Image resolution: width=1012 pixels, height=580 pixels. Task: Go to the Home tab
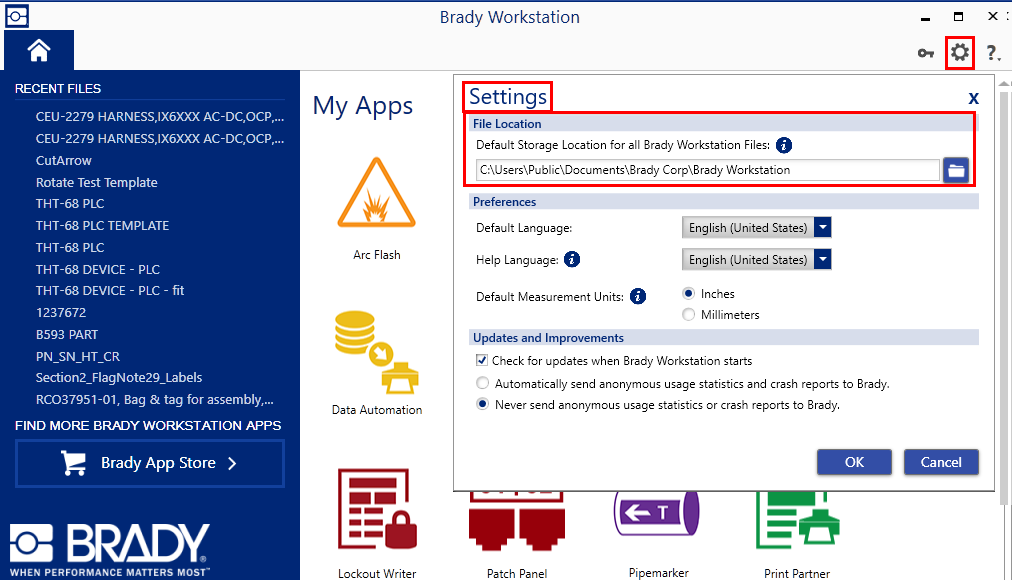(x=39, y=50)
